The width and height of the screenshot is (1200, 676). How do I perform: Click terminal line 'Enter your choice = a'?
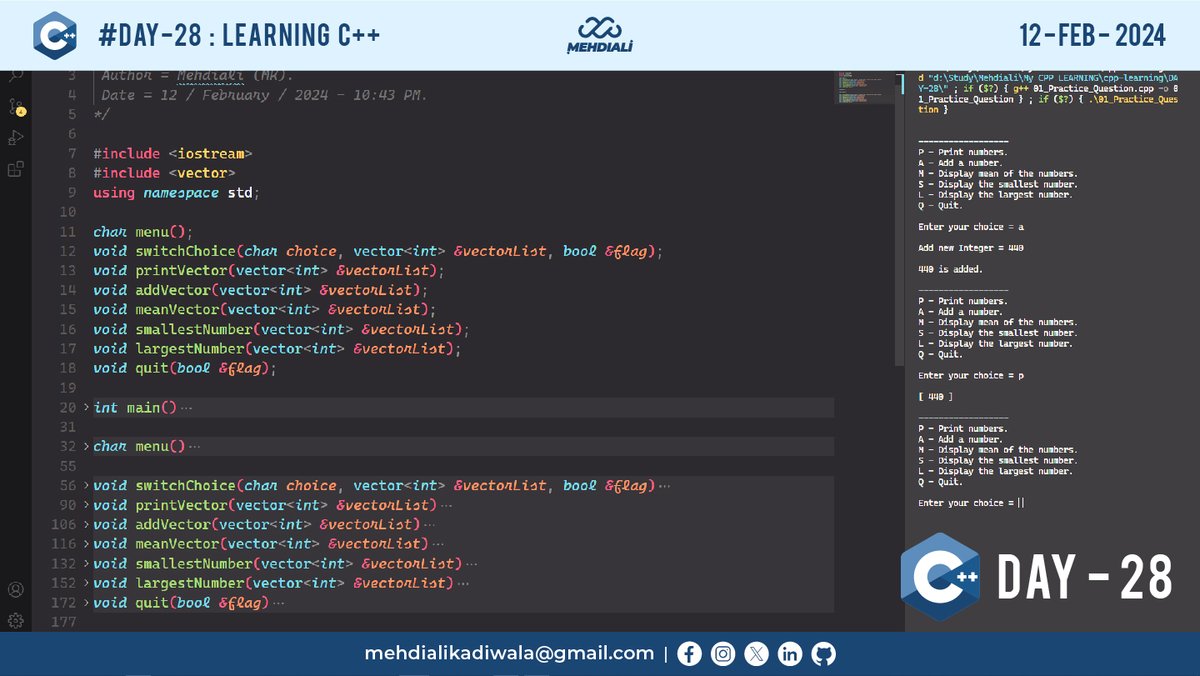click(x=970, y=227)
